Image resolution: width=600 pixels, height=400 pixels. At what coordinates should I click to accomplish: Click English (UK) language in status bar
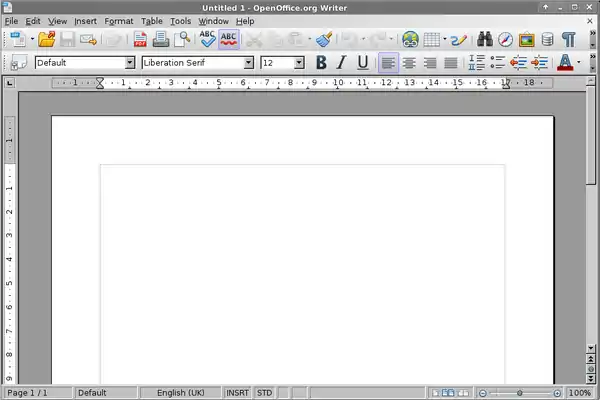(182, 393)
